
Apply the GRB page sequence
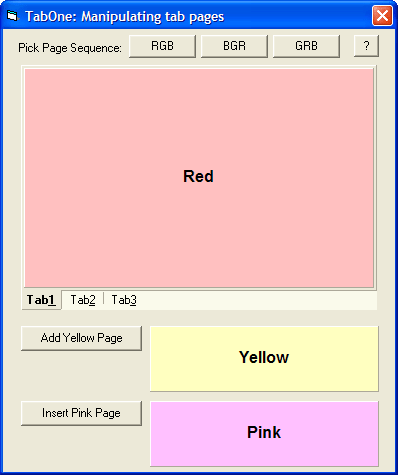pos(306,46)
